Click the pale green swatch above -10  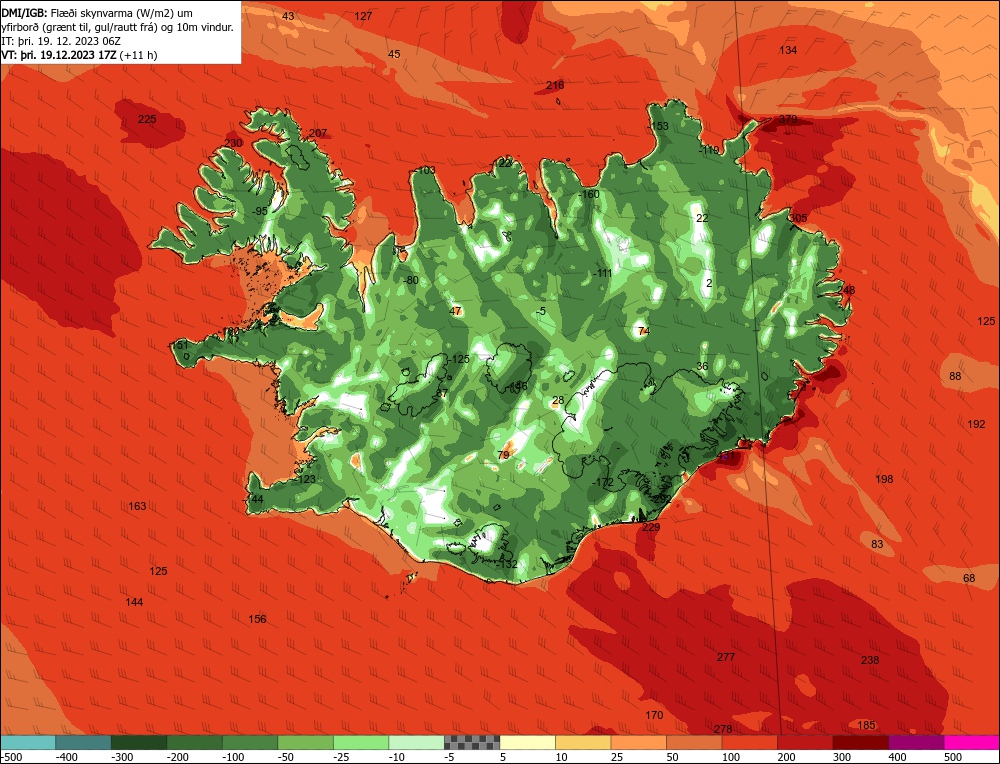(x=416, y=742)
